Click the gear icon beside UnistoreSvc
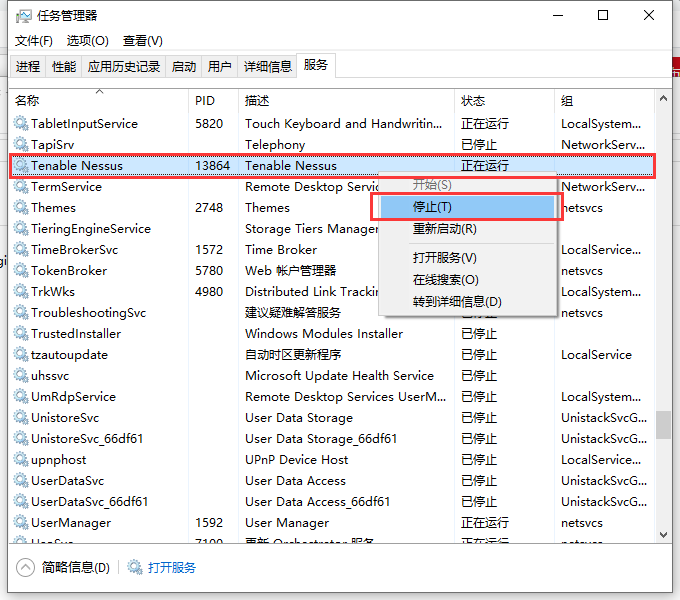Screen dimensions: 680x600 coord(21,417)
